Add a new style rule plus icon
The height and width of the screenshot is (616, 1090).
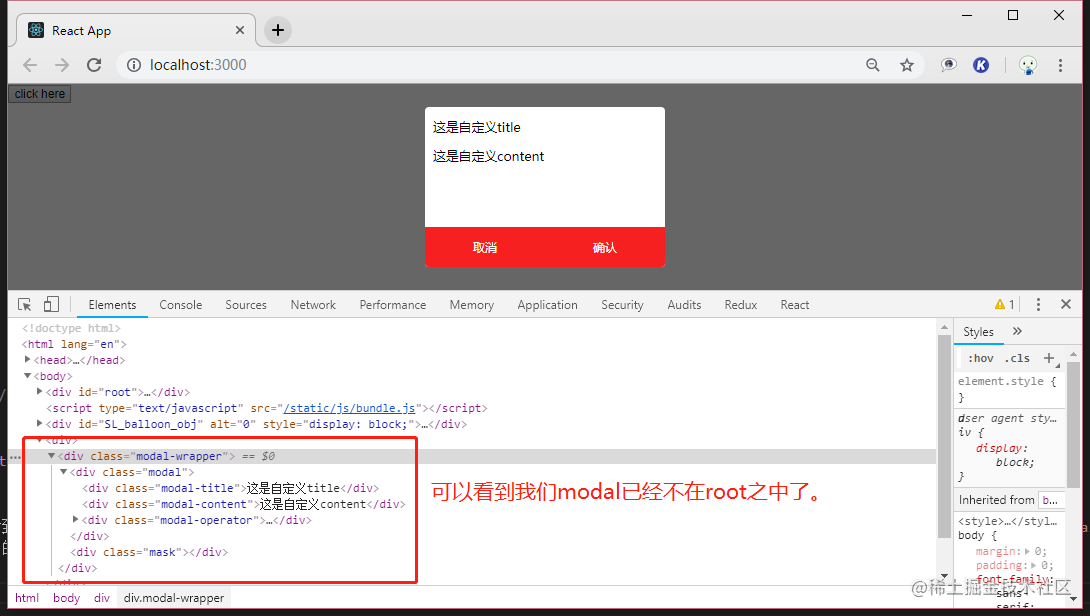[x=1049, y=358]
